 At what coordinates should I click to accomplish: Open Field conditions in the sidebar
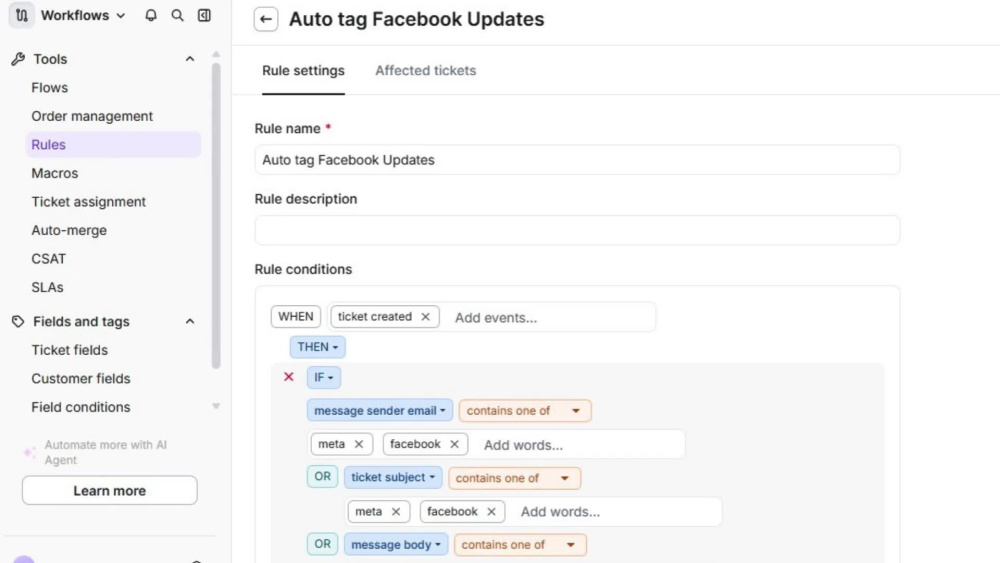coord(81,407)
